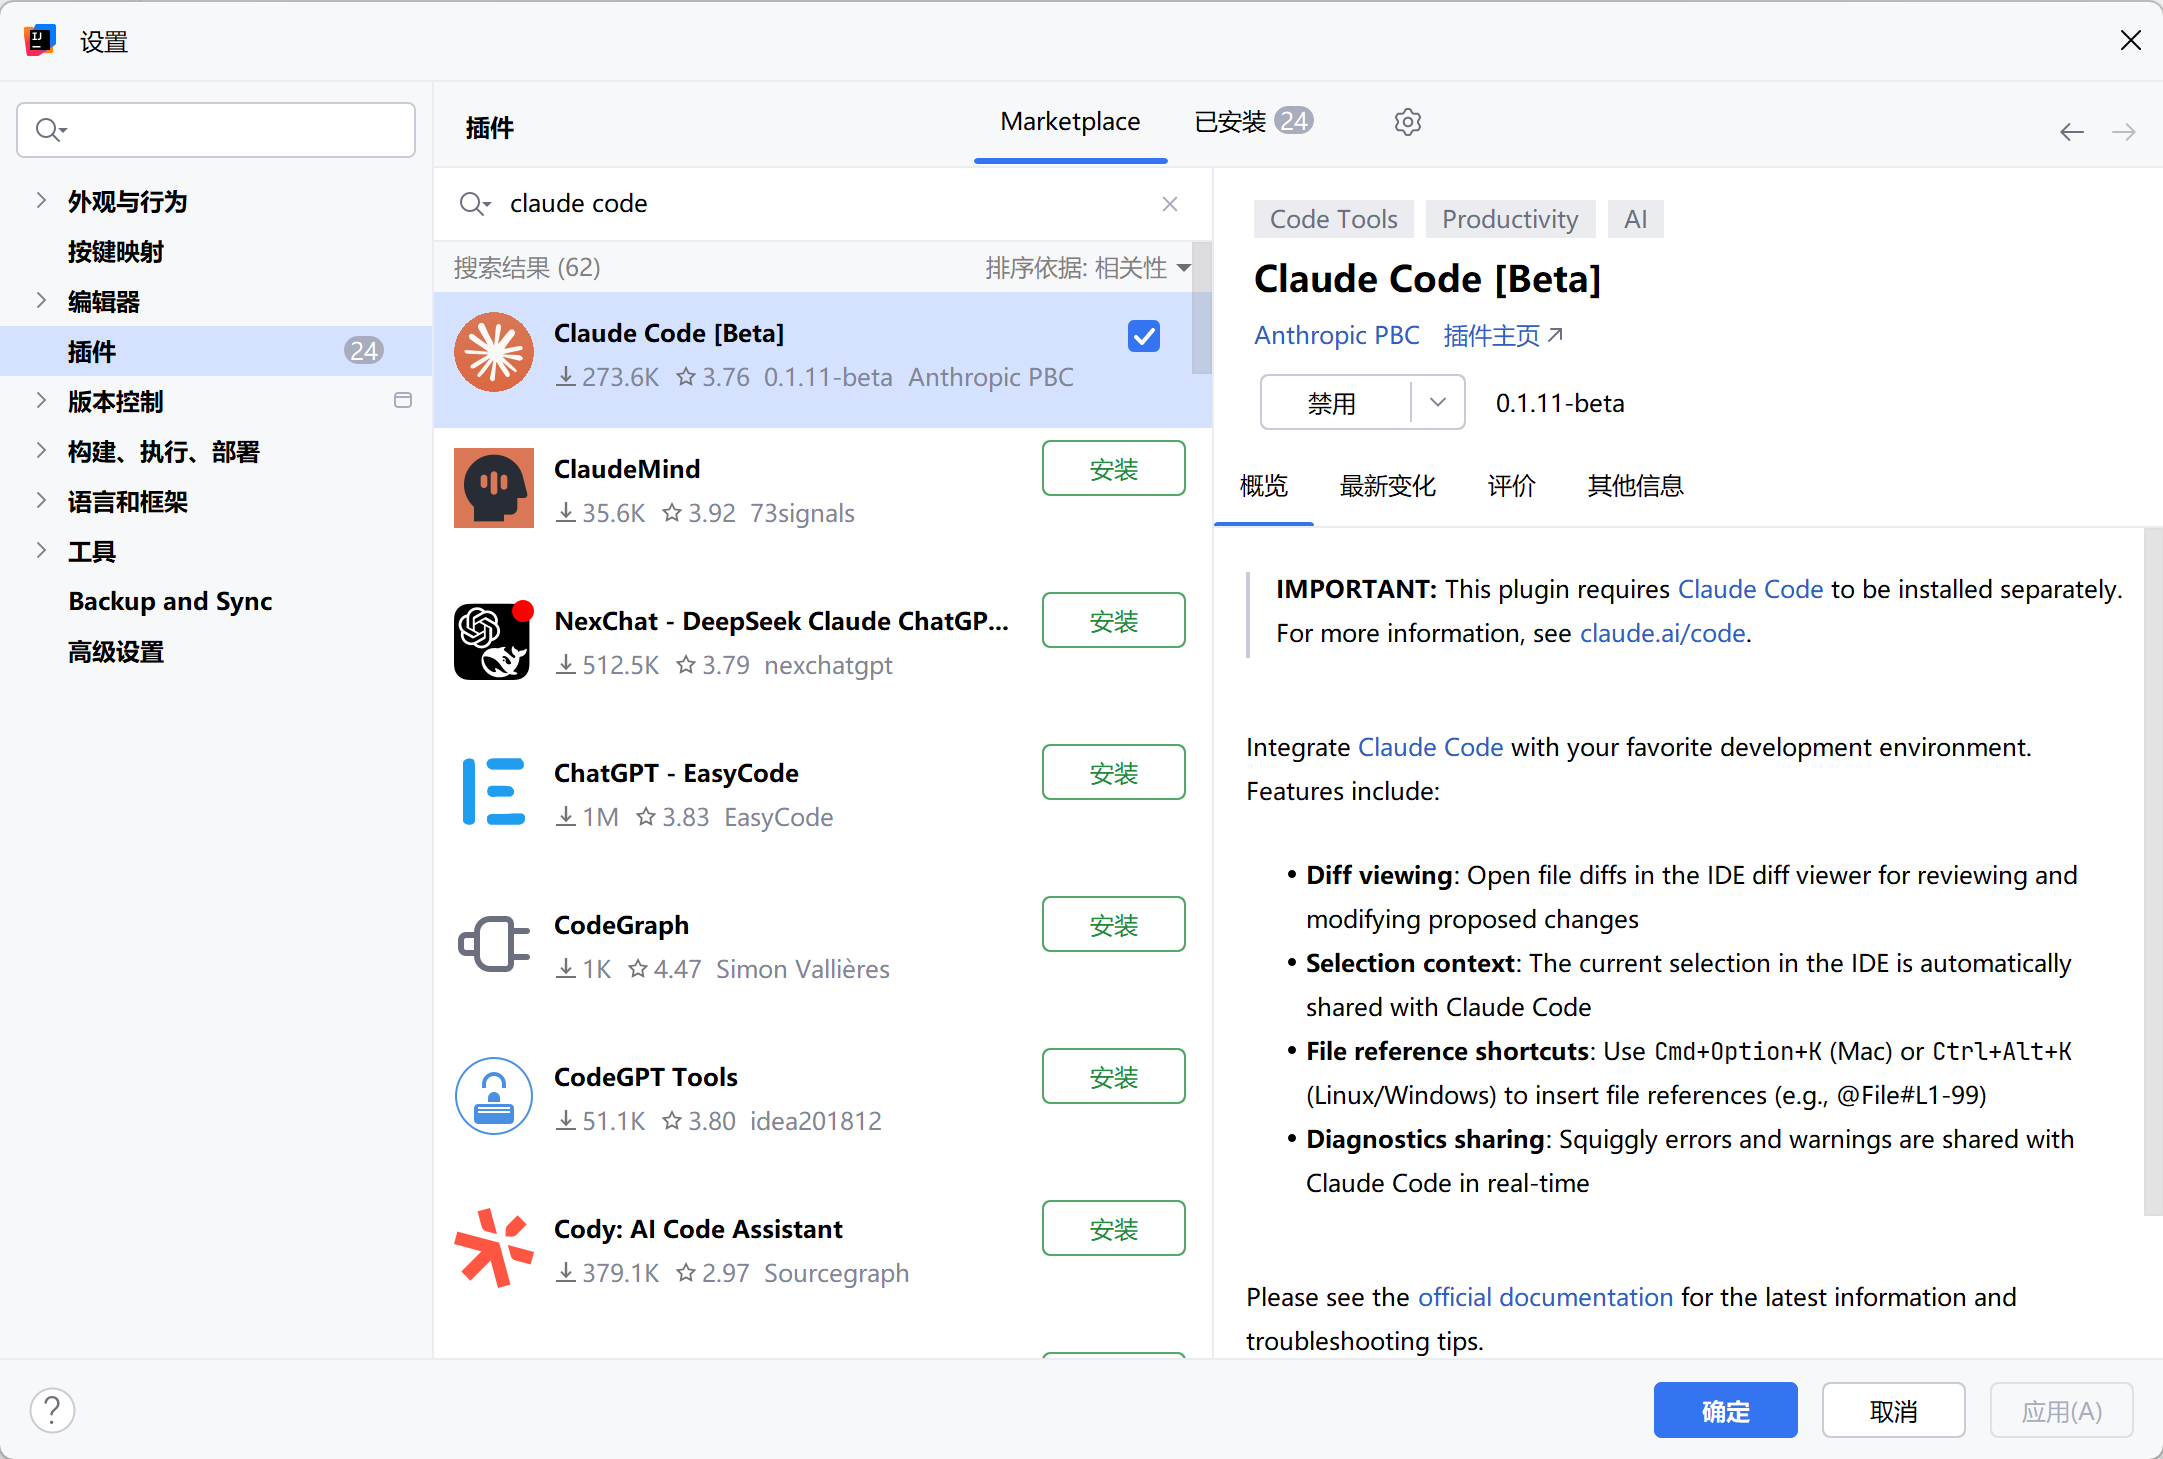2163x1459 pixels.
Task: Click the CodeGPT Tools plugin icon
Action: (x=493, y=1096)
